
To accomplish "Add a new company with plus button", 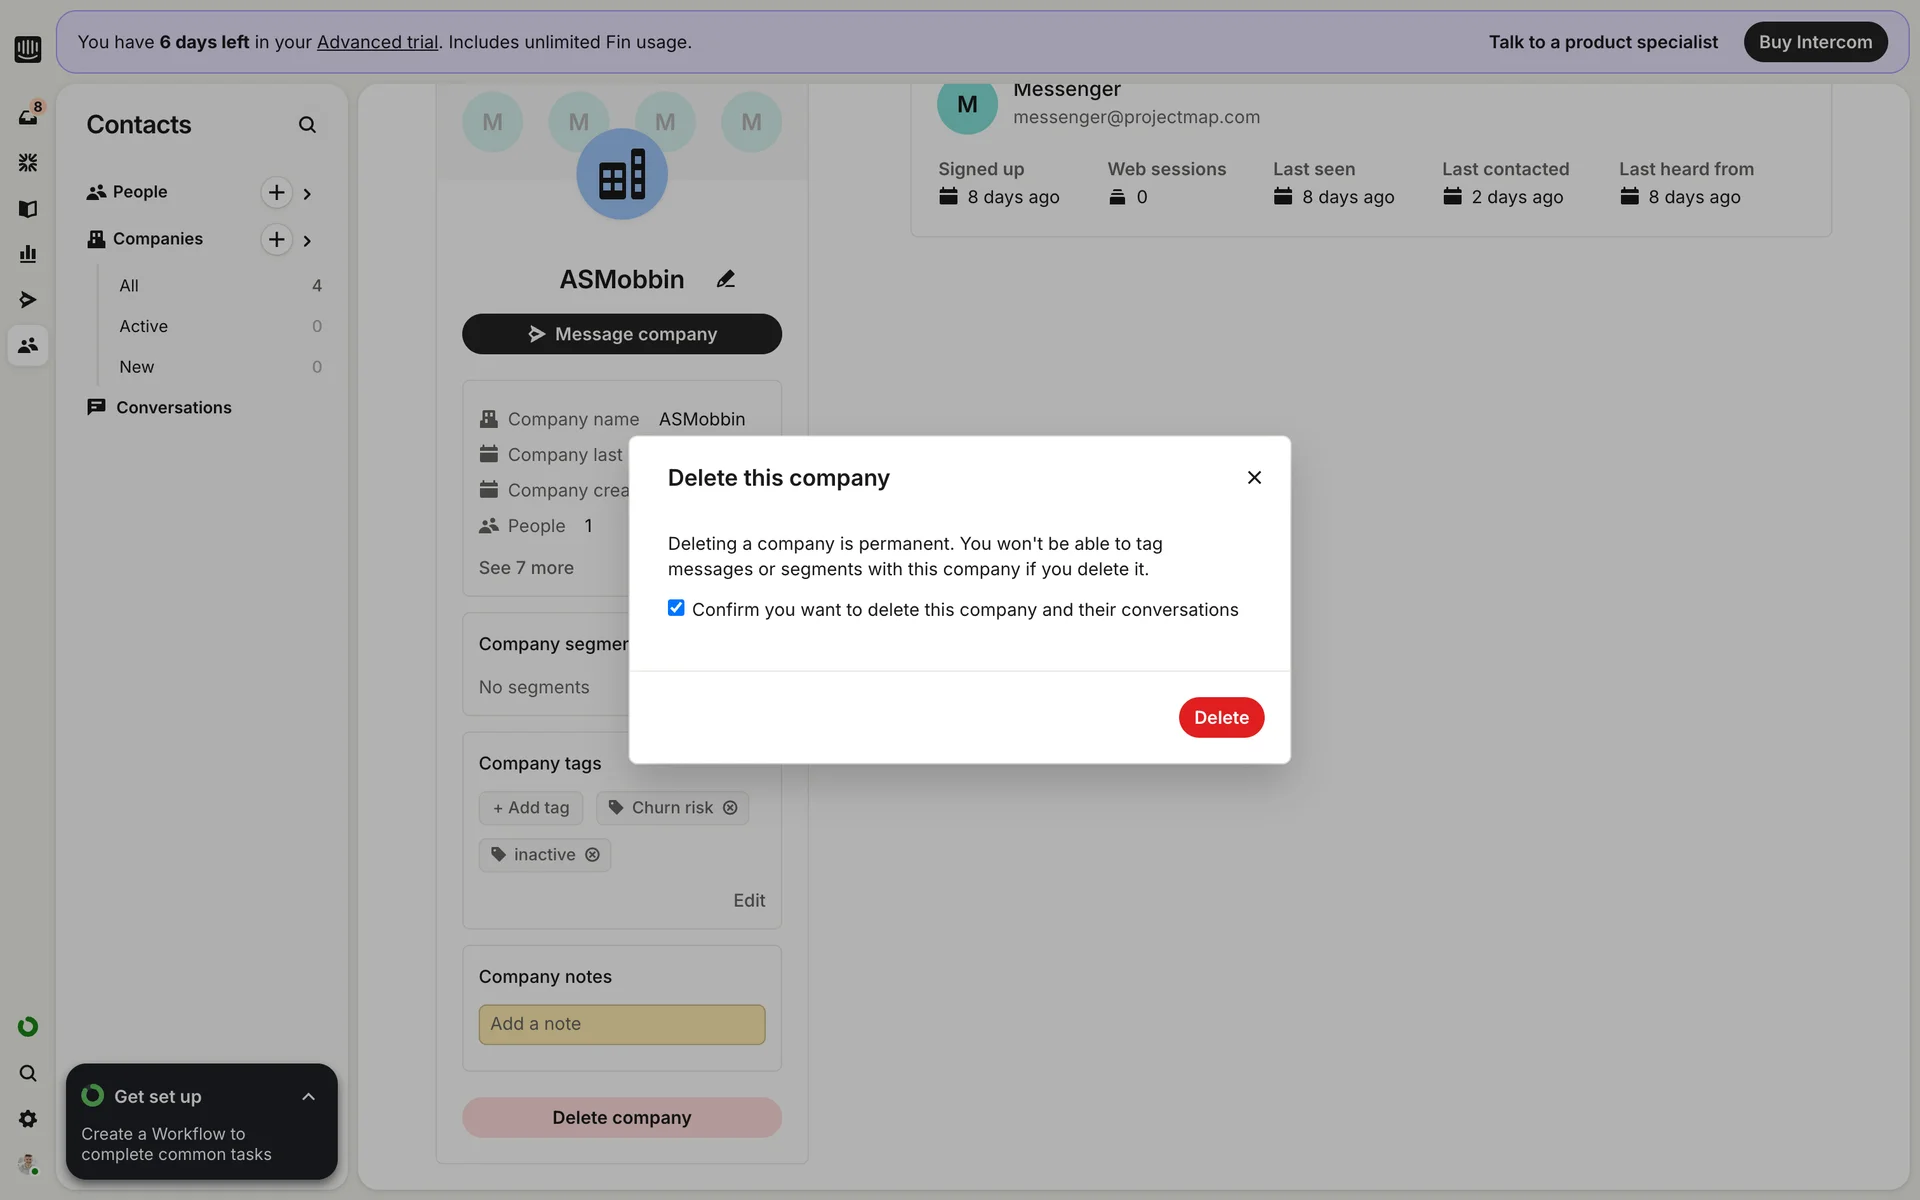I will coord(276,239).
